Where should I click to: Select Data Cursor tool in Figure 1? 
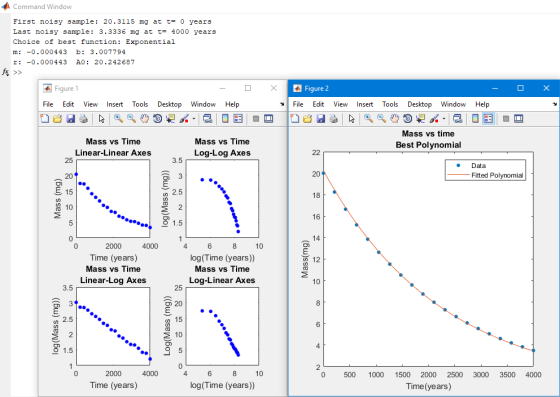171,119
